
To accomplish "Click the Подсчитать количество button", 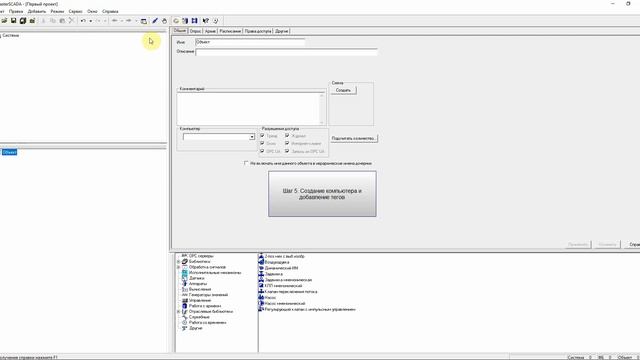I will [353, 139].
